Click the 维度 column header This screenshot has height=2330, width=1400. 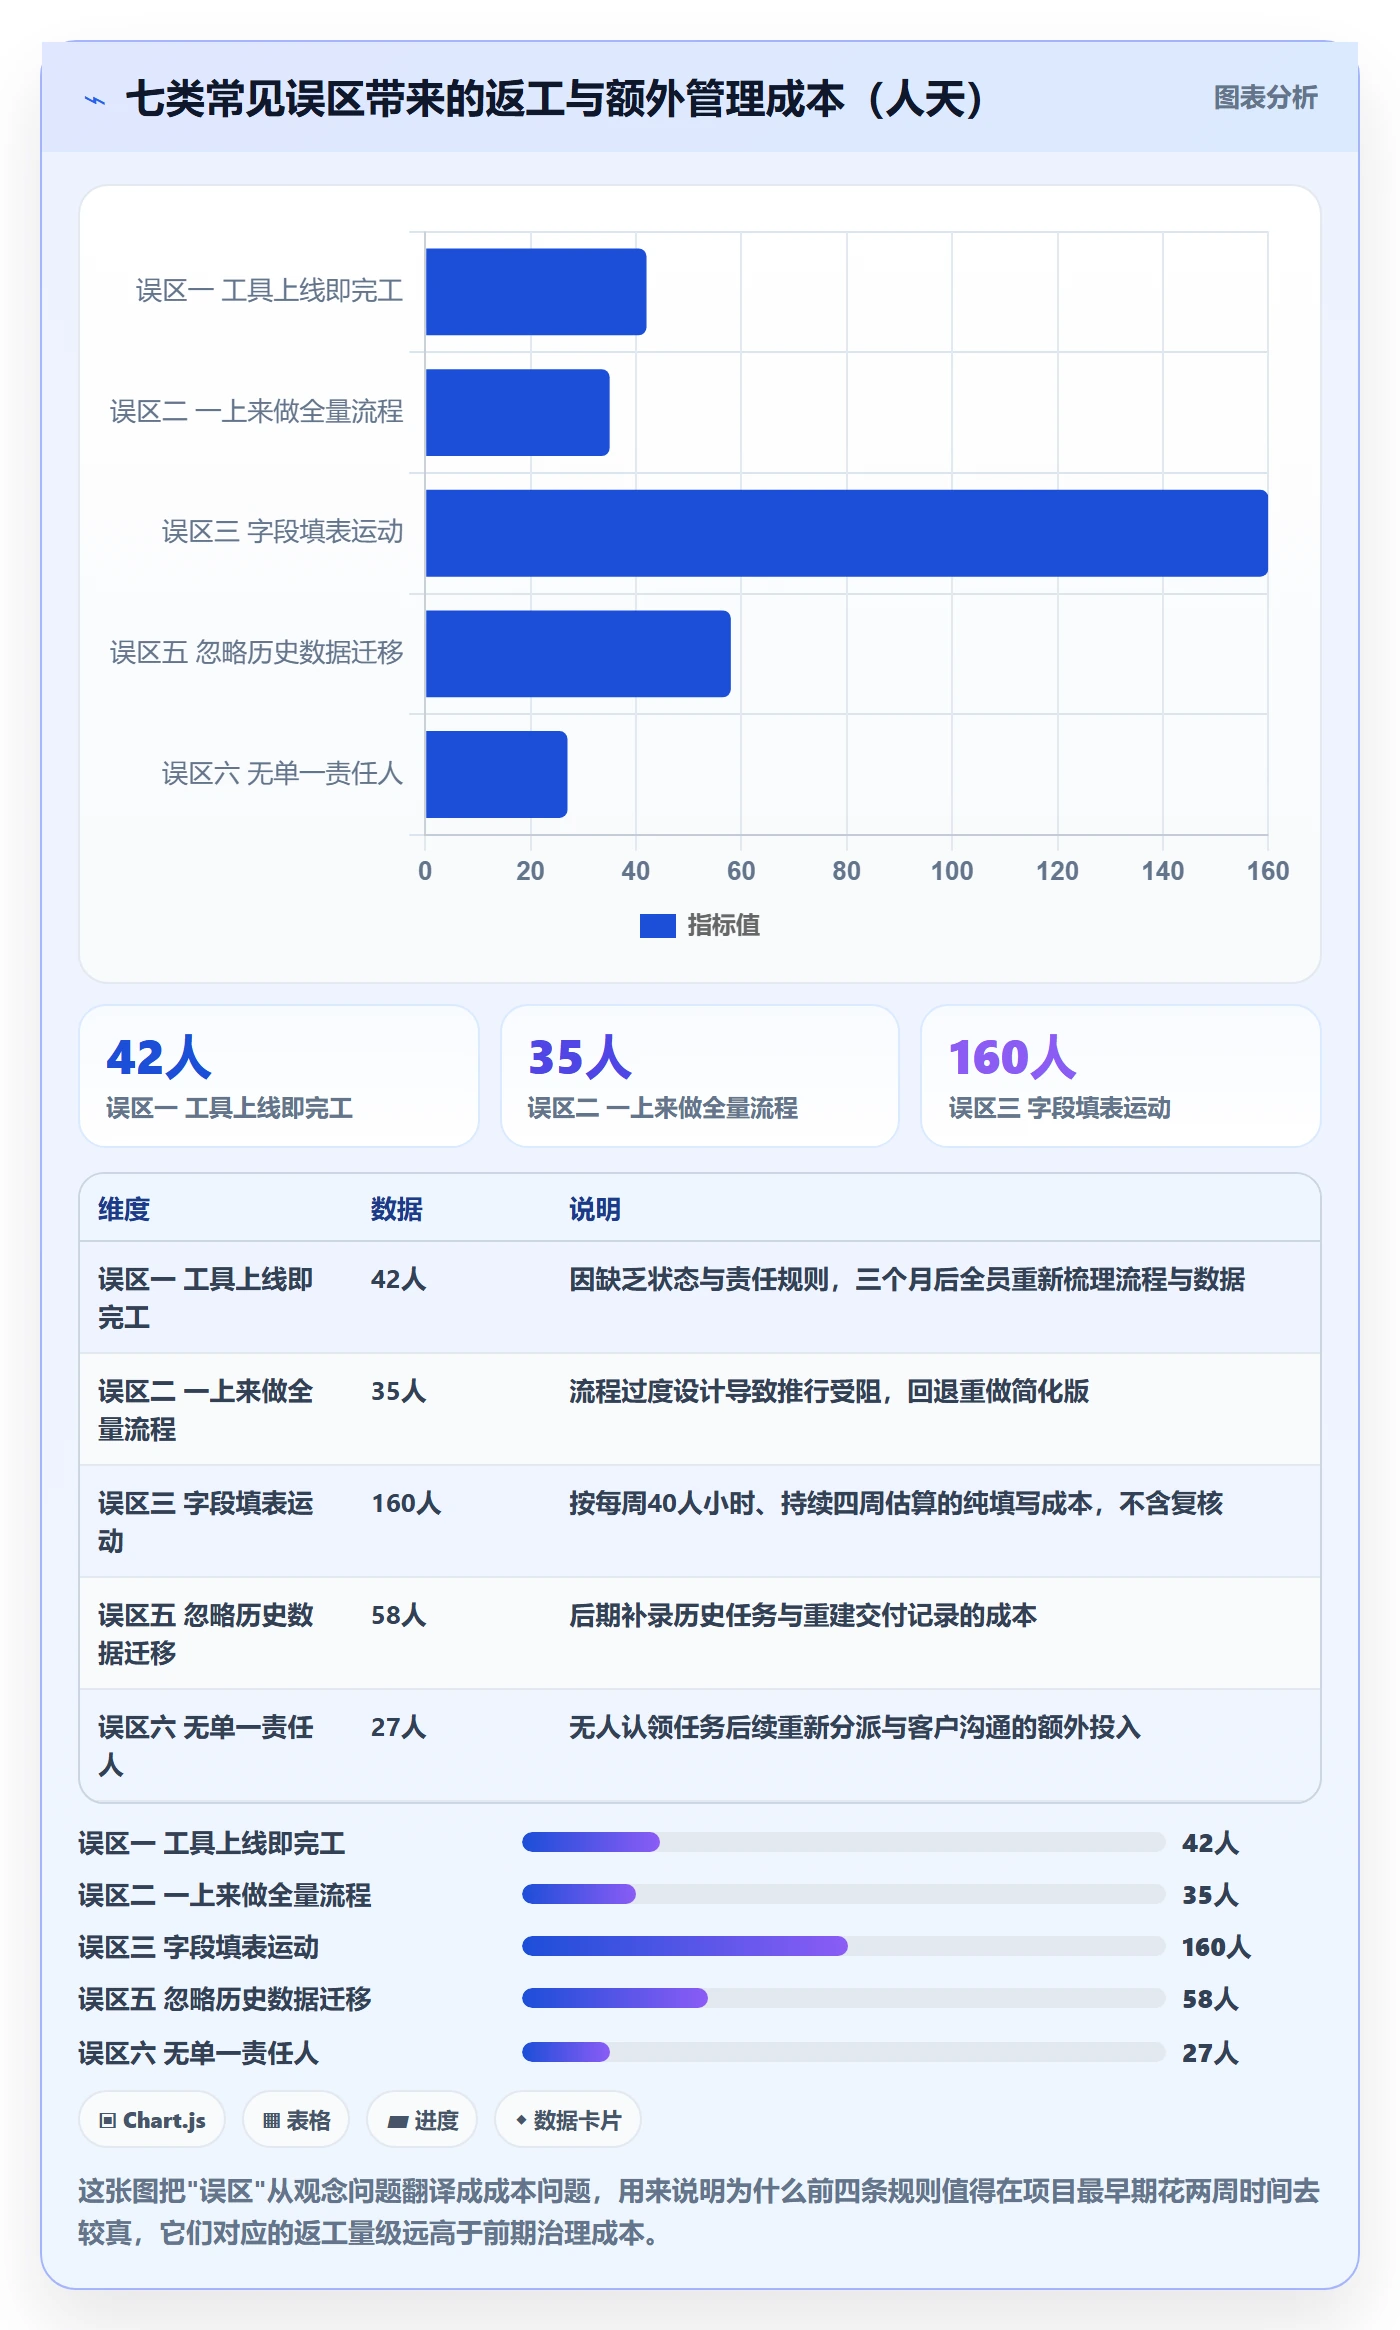click(124, 1209)
